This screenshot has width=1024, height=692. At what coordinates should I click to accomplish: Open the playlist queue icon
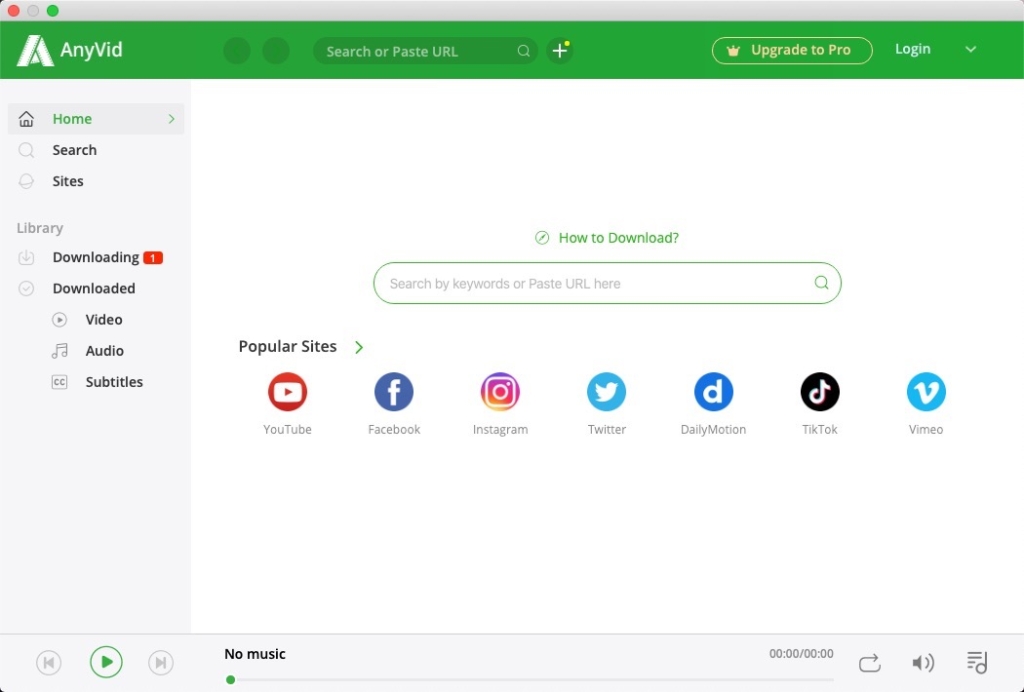click(x=977, y=663)
